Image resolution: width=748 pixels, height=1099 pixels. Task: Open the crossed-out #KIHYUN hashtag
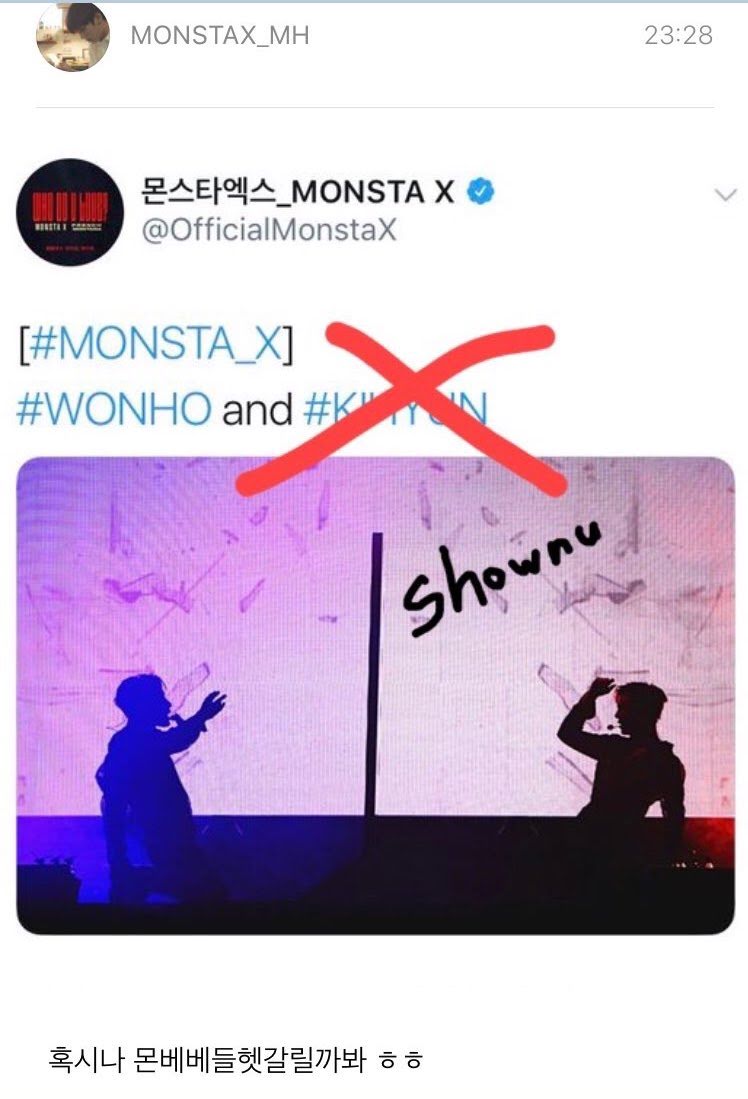395,409
